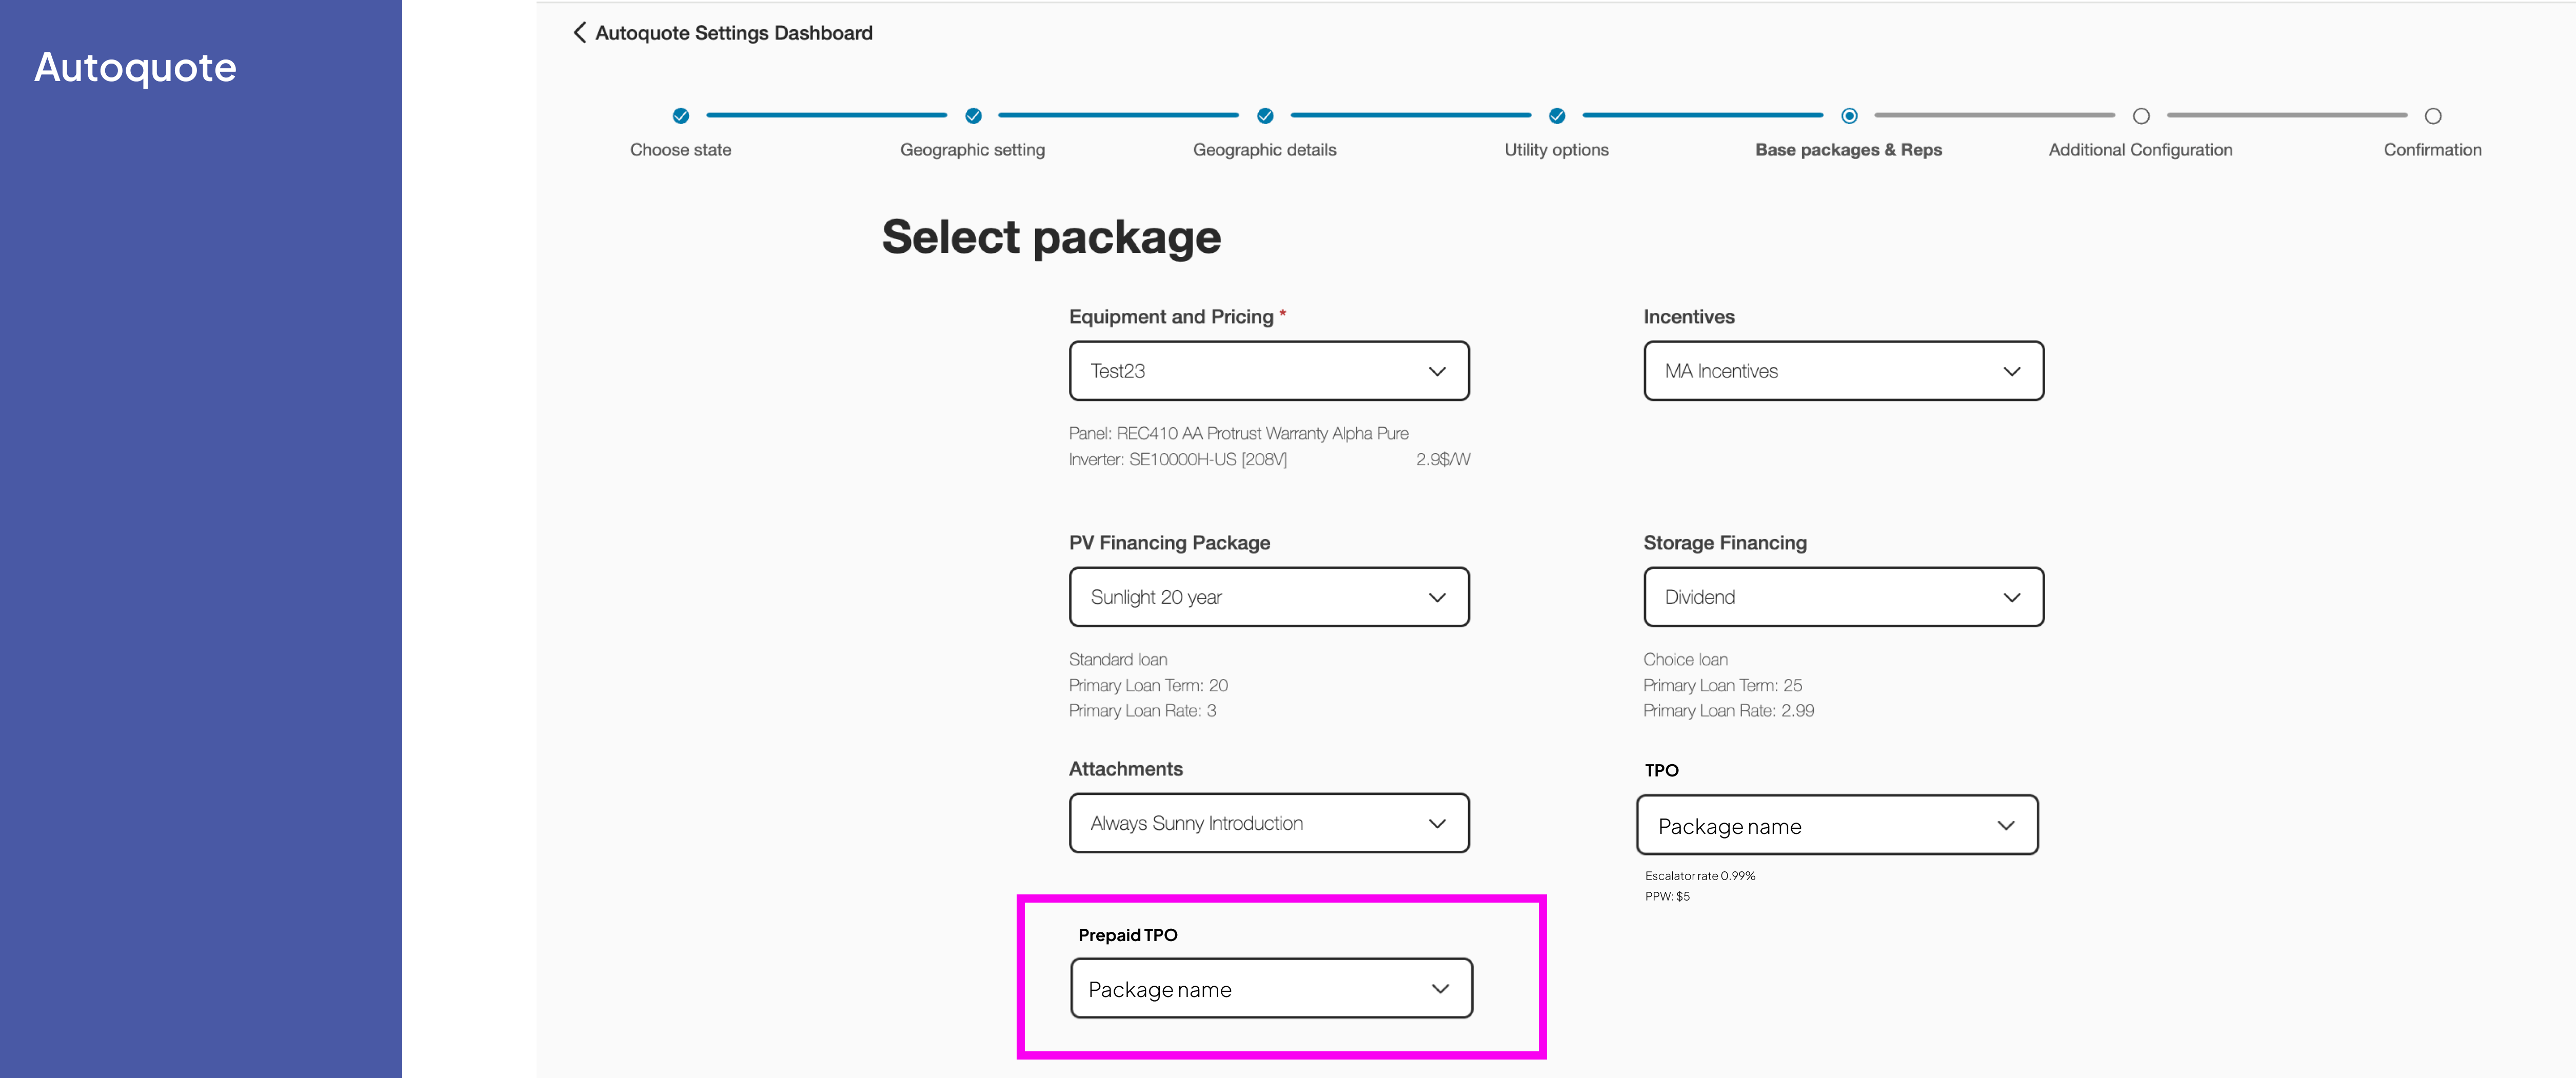Click the Prepaid TPO dropdown chevron arrow
The height and width of the screenshot is (1078, 2576).
pos(1440,989)
